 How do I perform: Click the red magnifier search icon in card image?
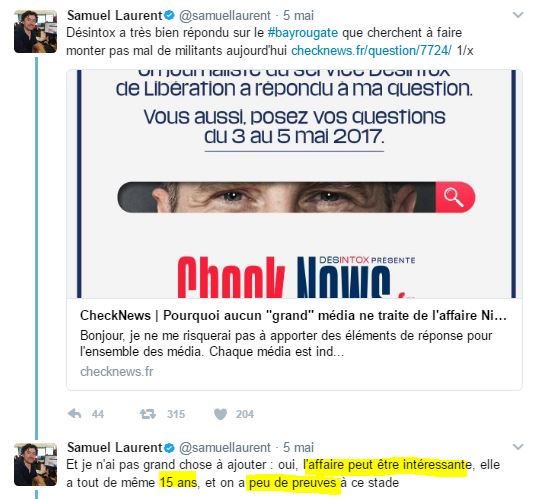coord(454,198)
